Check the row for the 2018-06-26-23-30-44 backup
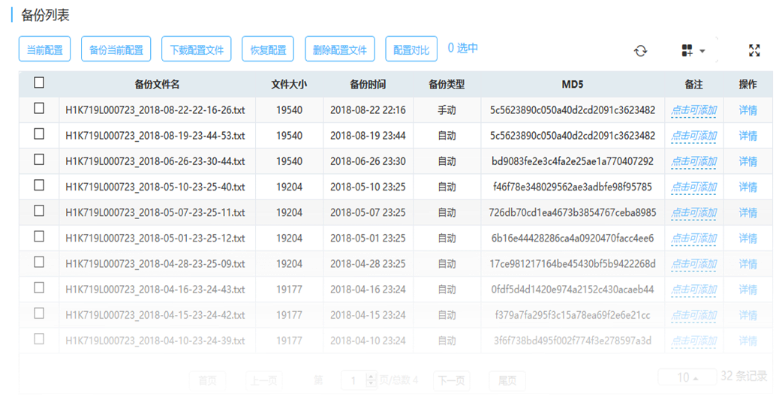 pyautogui.click(x=39, y=160)
